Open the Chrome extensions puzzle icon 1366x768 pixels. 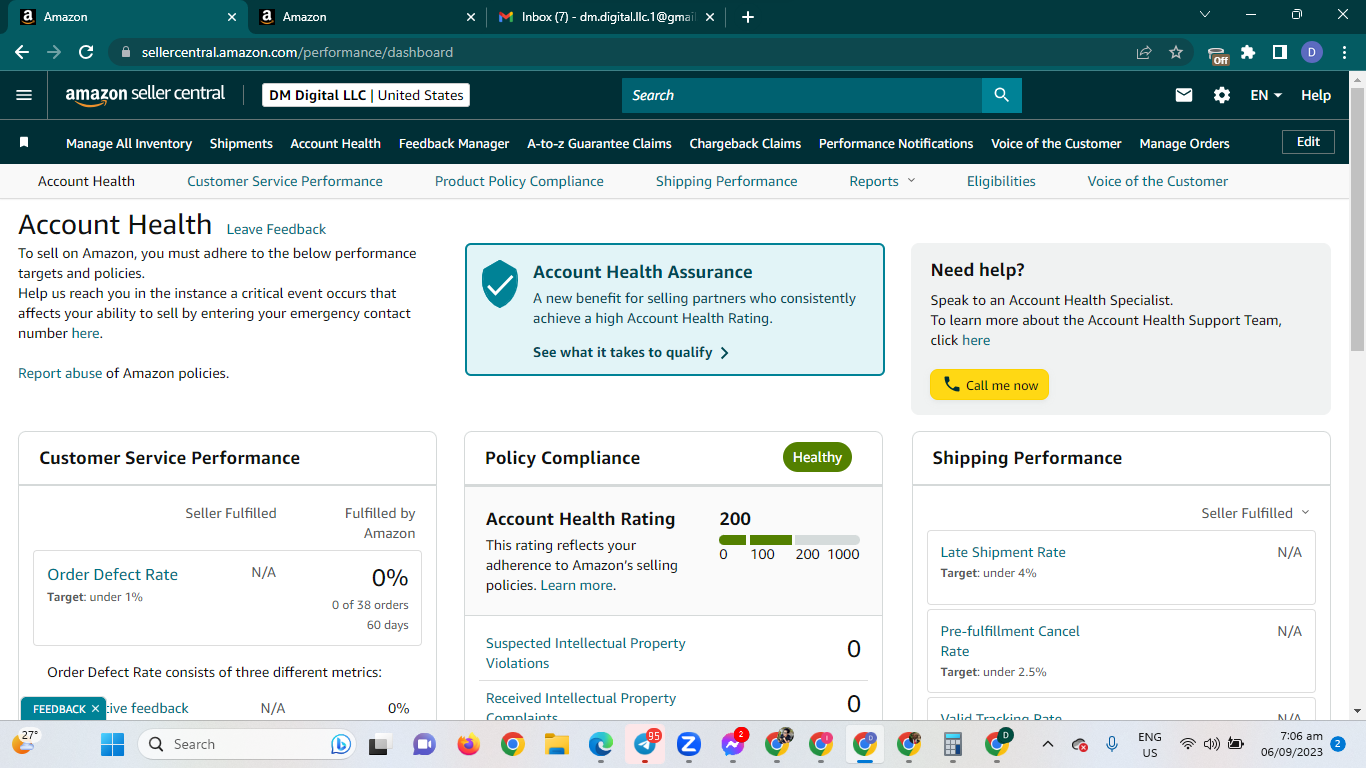point(1248,52)
